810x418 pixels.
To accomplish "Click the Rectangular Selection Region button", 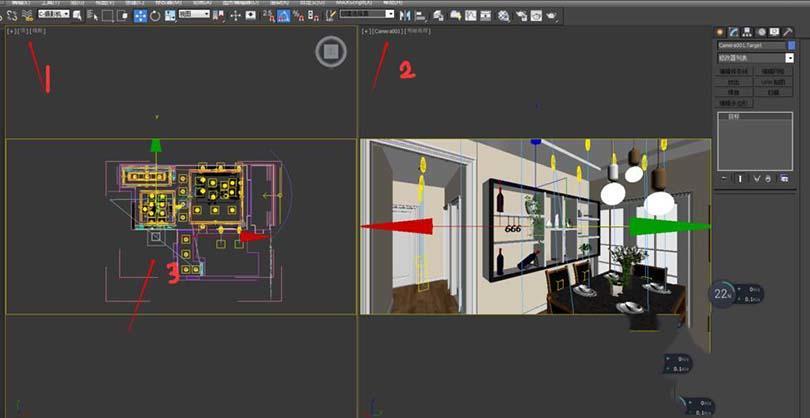I will tap(107, 16).
